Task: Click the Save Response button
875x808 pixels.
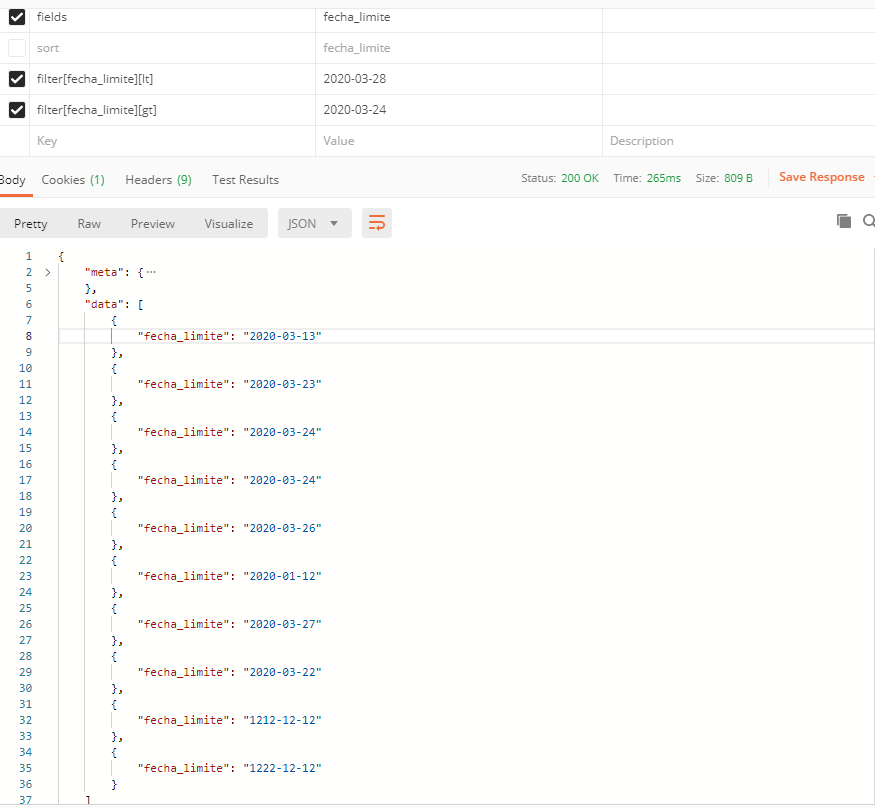Action: pos(821,177)
